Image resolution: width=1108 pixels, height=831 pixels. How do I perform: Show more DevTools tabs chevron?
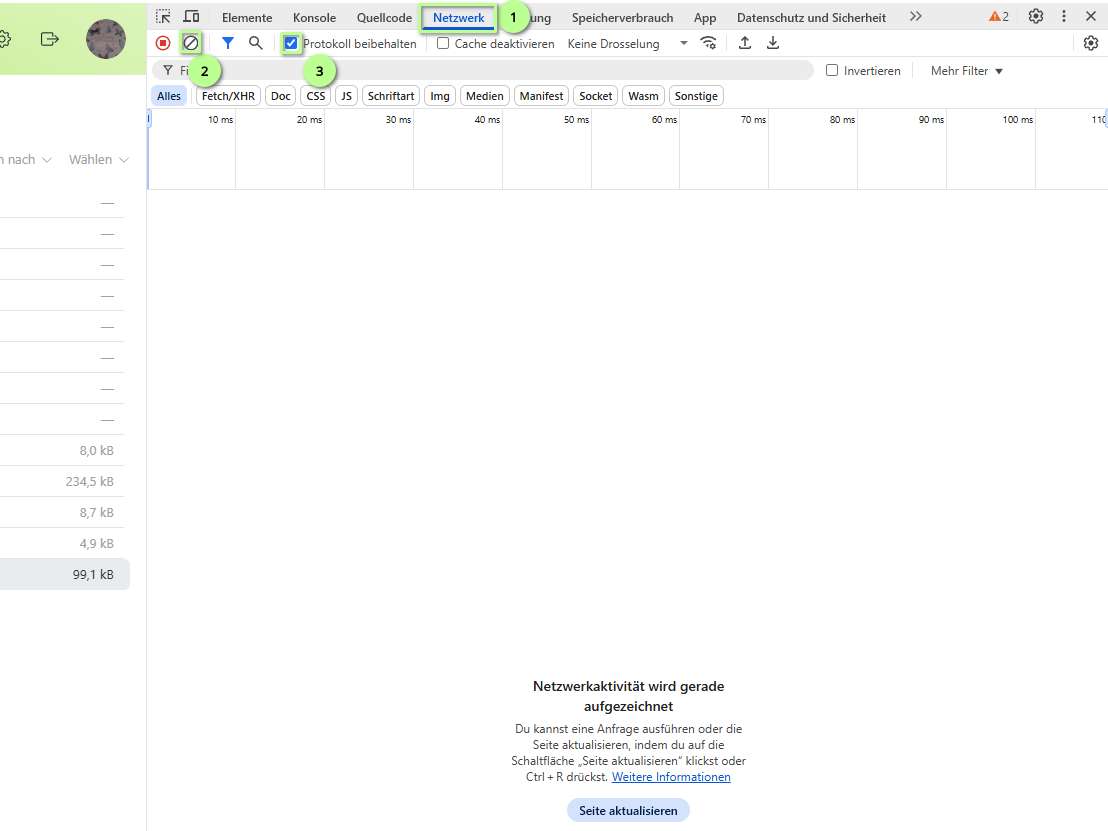point(916,17)
